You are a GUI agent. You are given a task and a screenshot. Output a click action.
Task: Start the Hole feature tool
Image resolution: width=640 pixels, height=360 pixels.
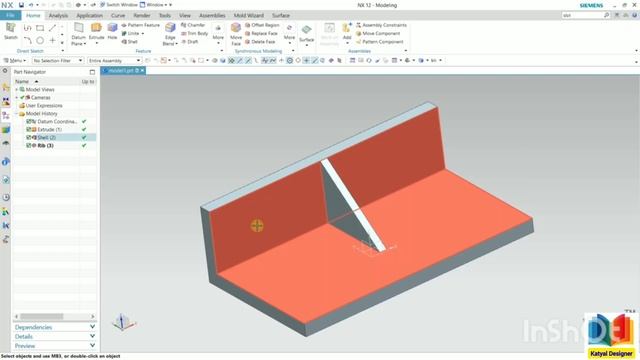coord(112,31)
